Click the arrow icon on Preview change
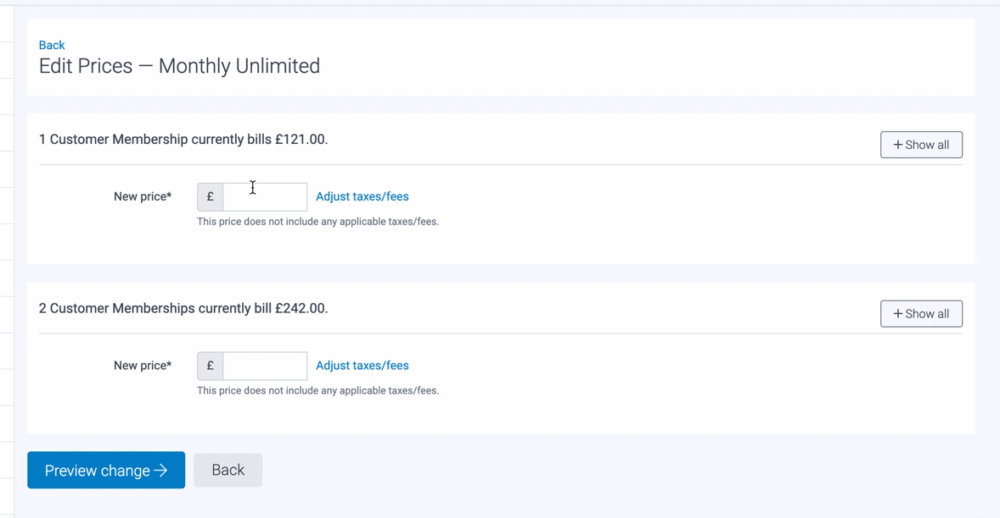 tap(161, 471)
